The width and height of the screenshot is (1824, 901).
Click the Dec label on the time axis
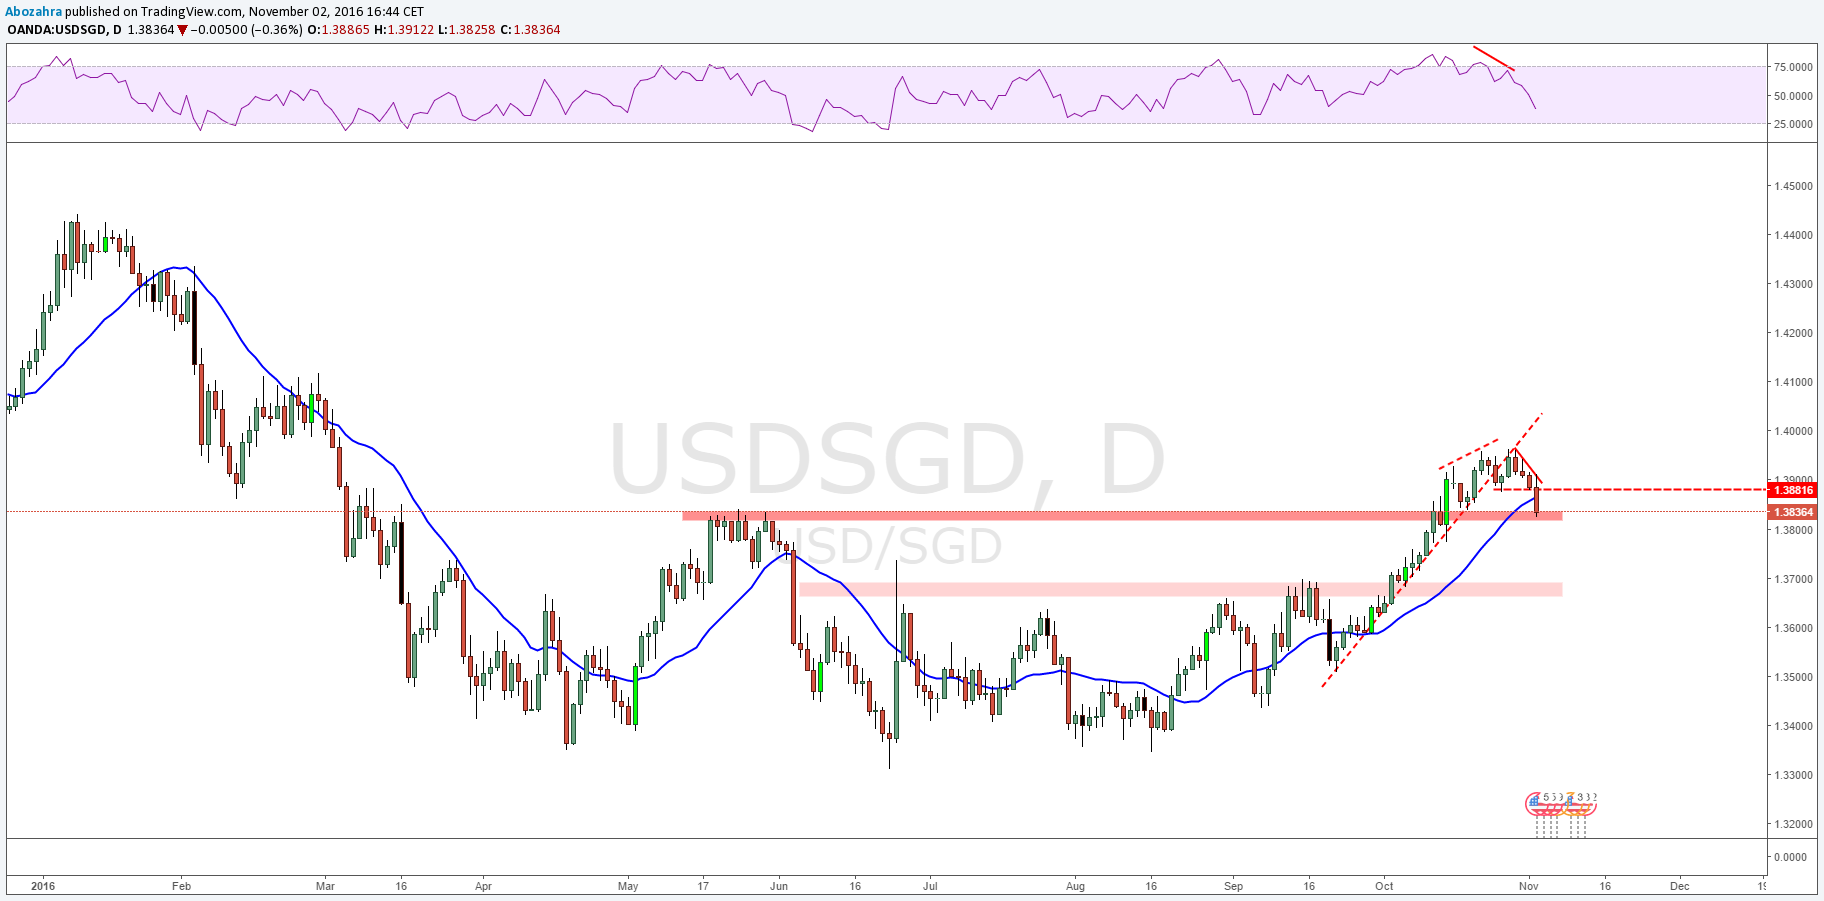point(1680,886)
